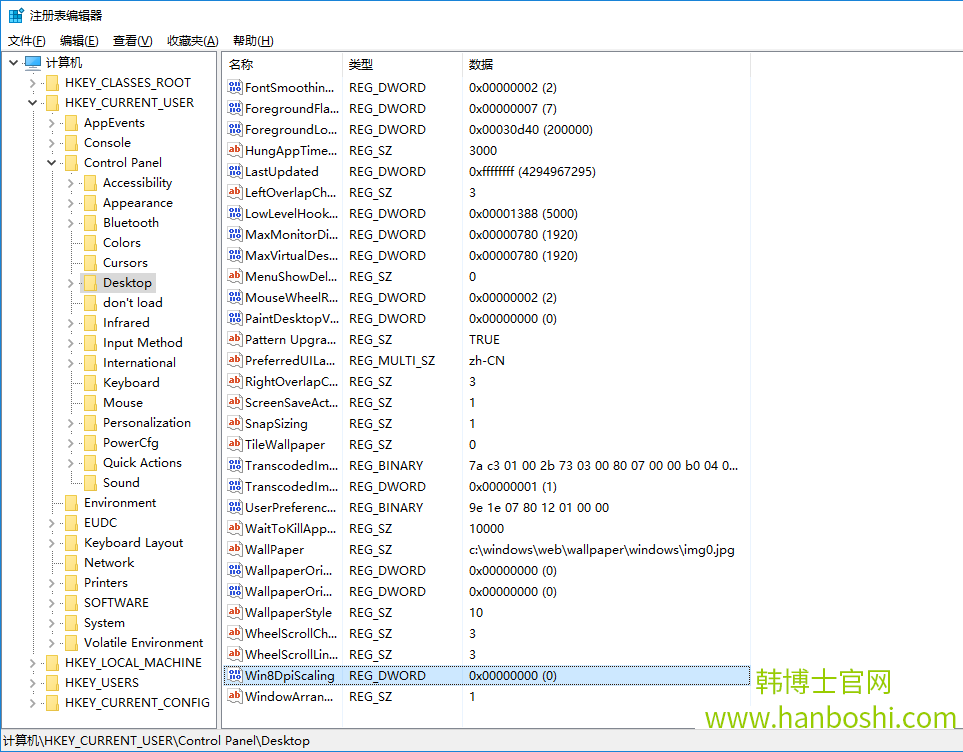Expand the HKEY_LOCAL_MACHINE node
The width and height of the screenshot is (963, 752).
coord(30,662)
